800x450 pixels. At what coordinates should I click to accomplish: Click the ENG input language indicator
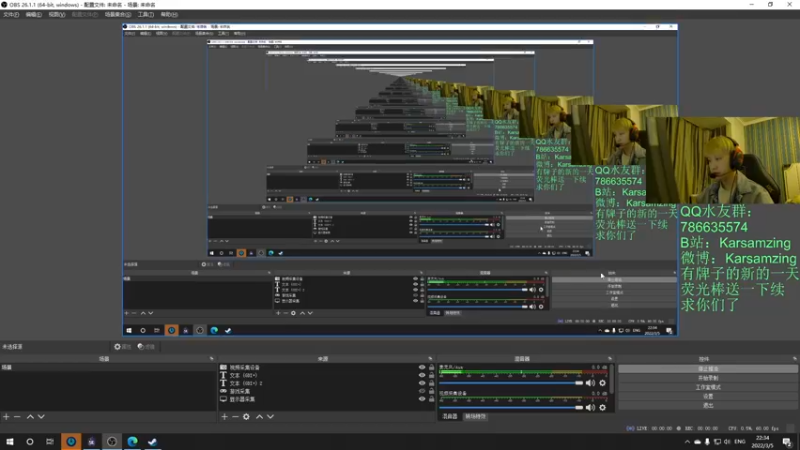click(740, 442)
